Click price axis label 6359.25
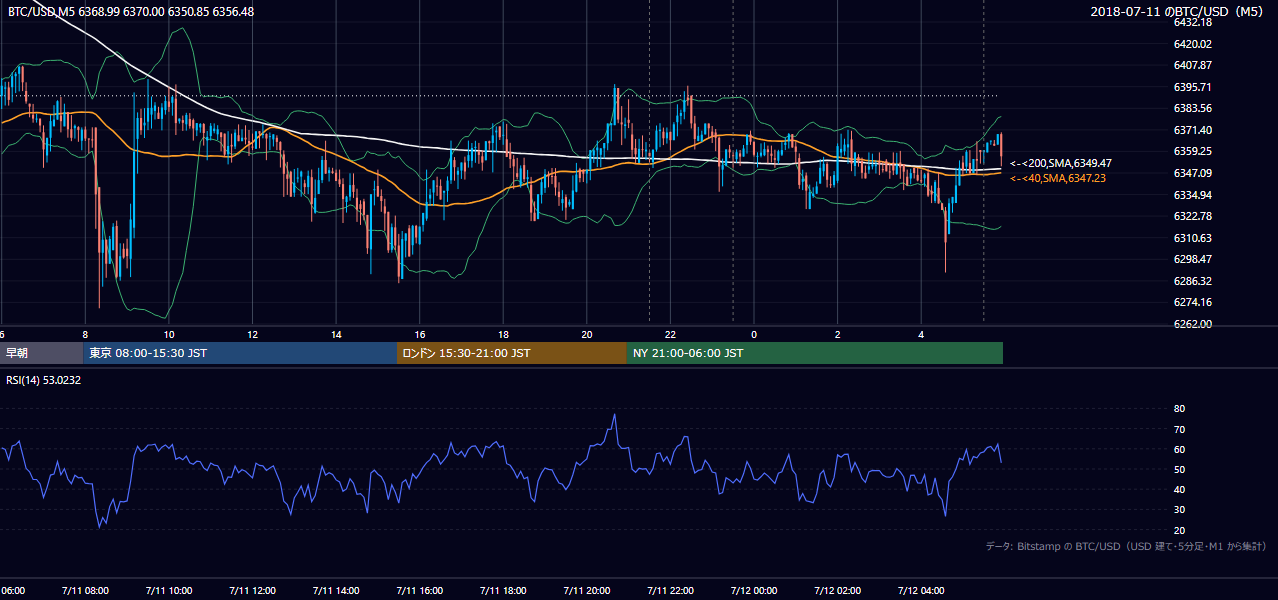The image size is (1278, 600). [1193, 151]
